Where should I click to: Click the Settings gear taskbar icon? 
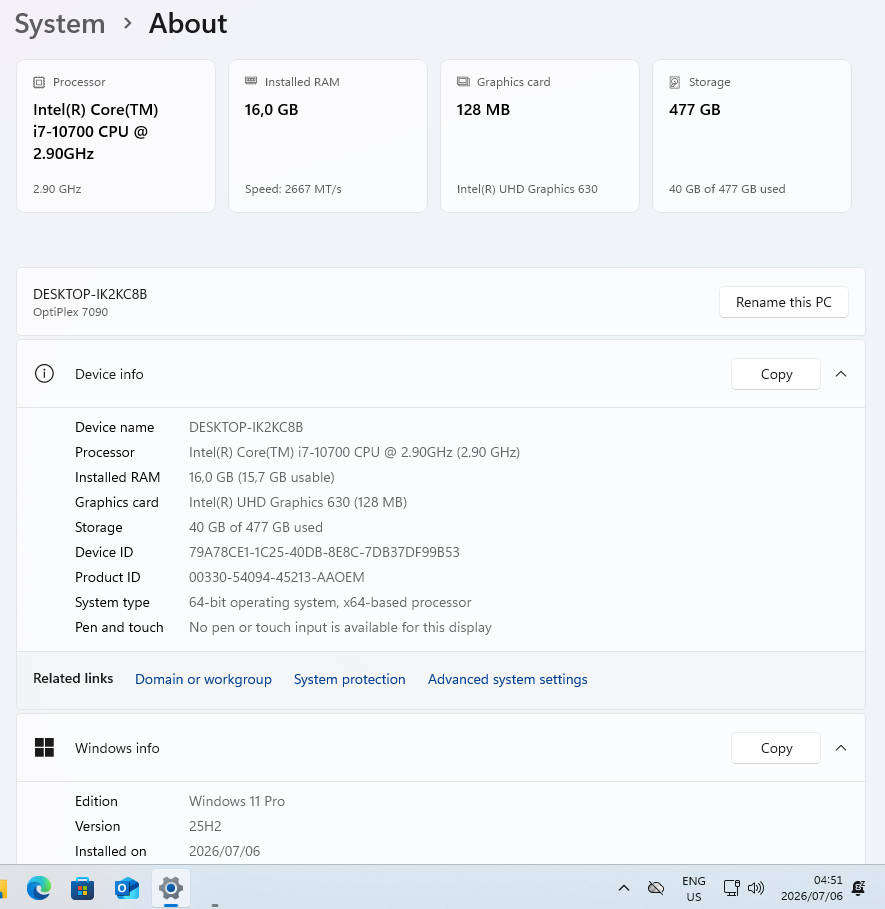point(170,888)
